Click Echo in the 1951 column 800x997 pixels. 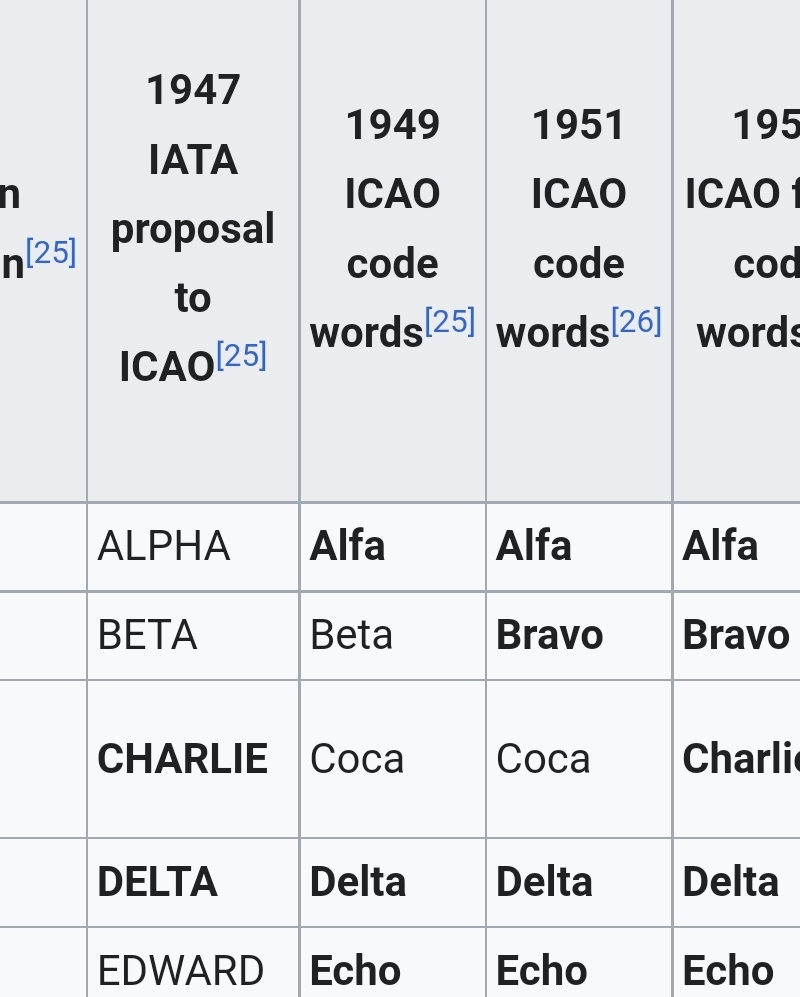[x=541, y=970]
